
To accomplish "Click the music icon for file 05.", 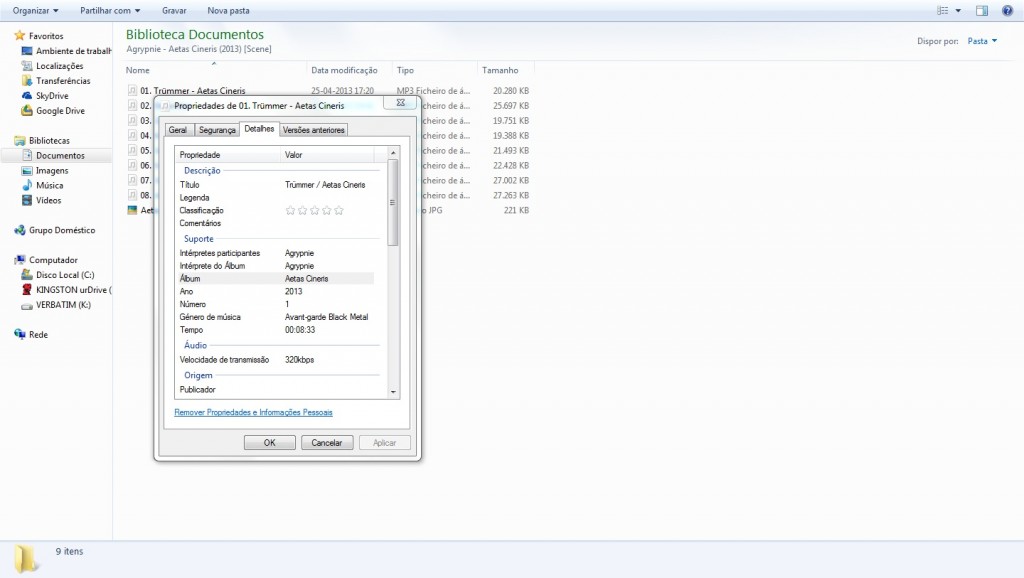I will [133, 150].
